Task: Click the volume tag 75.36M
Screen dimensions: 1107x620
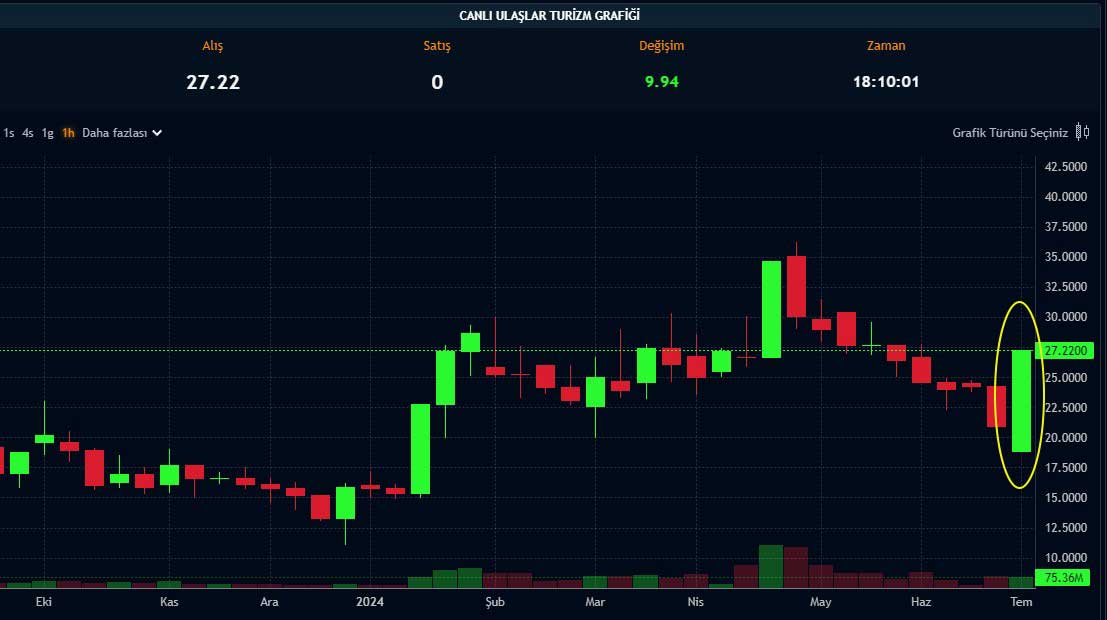Action: pyautogui.click(x=1063, y=578)
